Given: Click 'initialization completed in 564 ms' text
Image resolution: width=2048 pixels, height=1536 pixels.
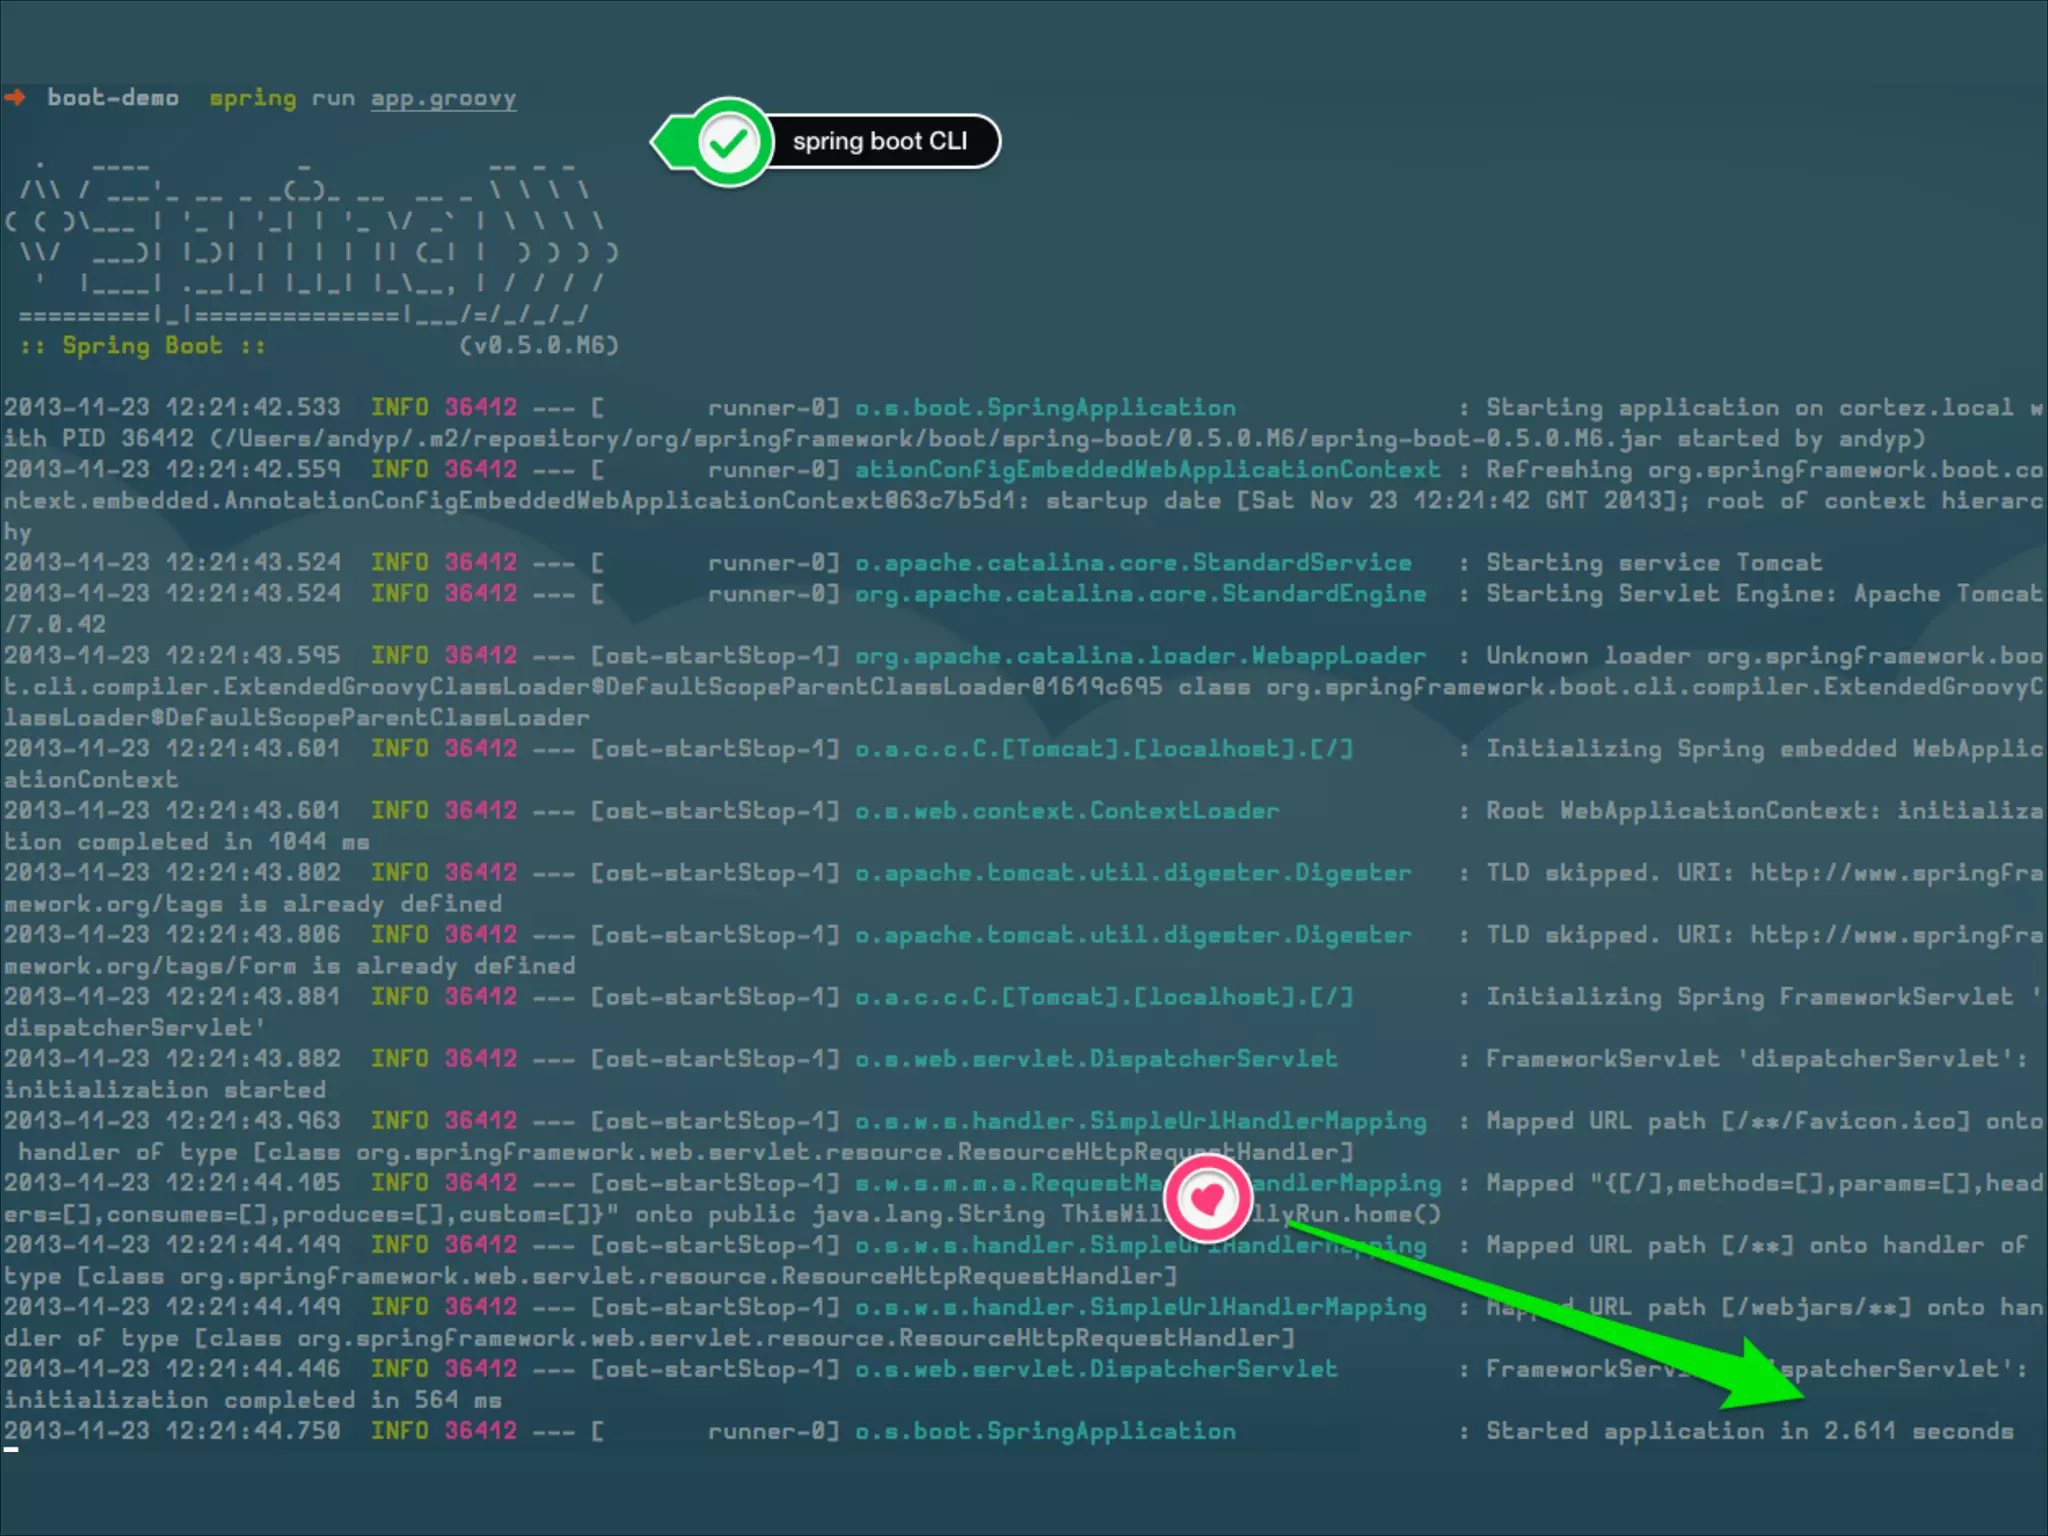Looking at the screenshot, I should coord(252,1400).
